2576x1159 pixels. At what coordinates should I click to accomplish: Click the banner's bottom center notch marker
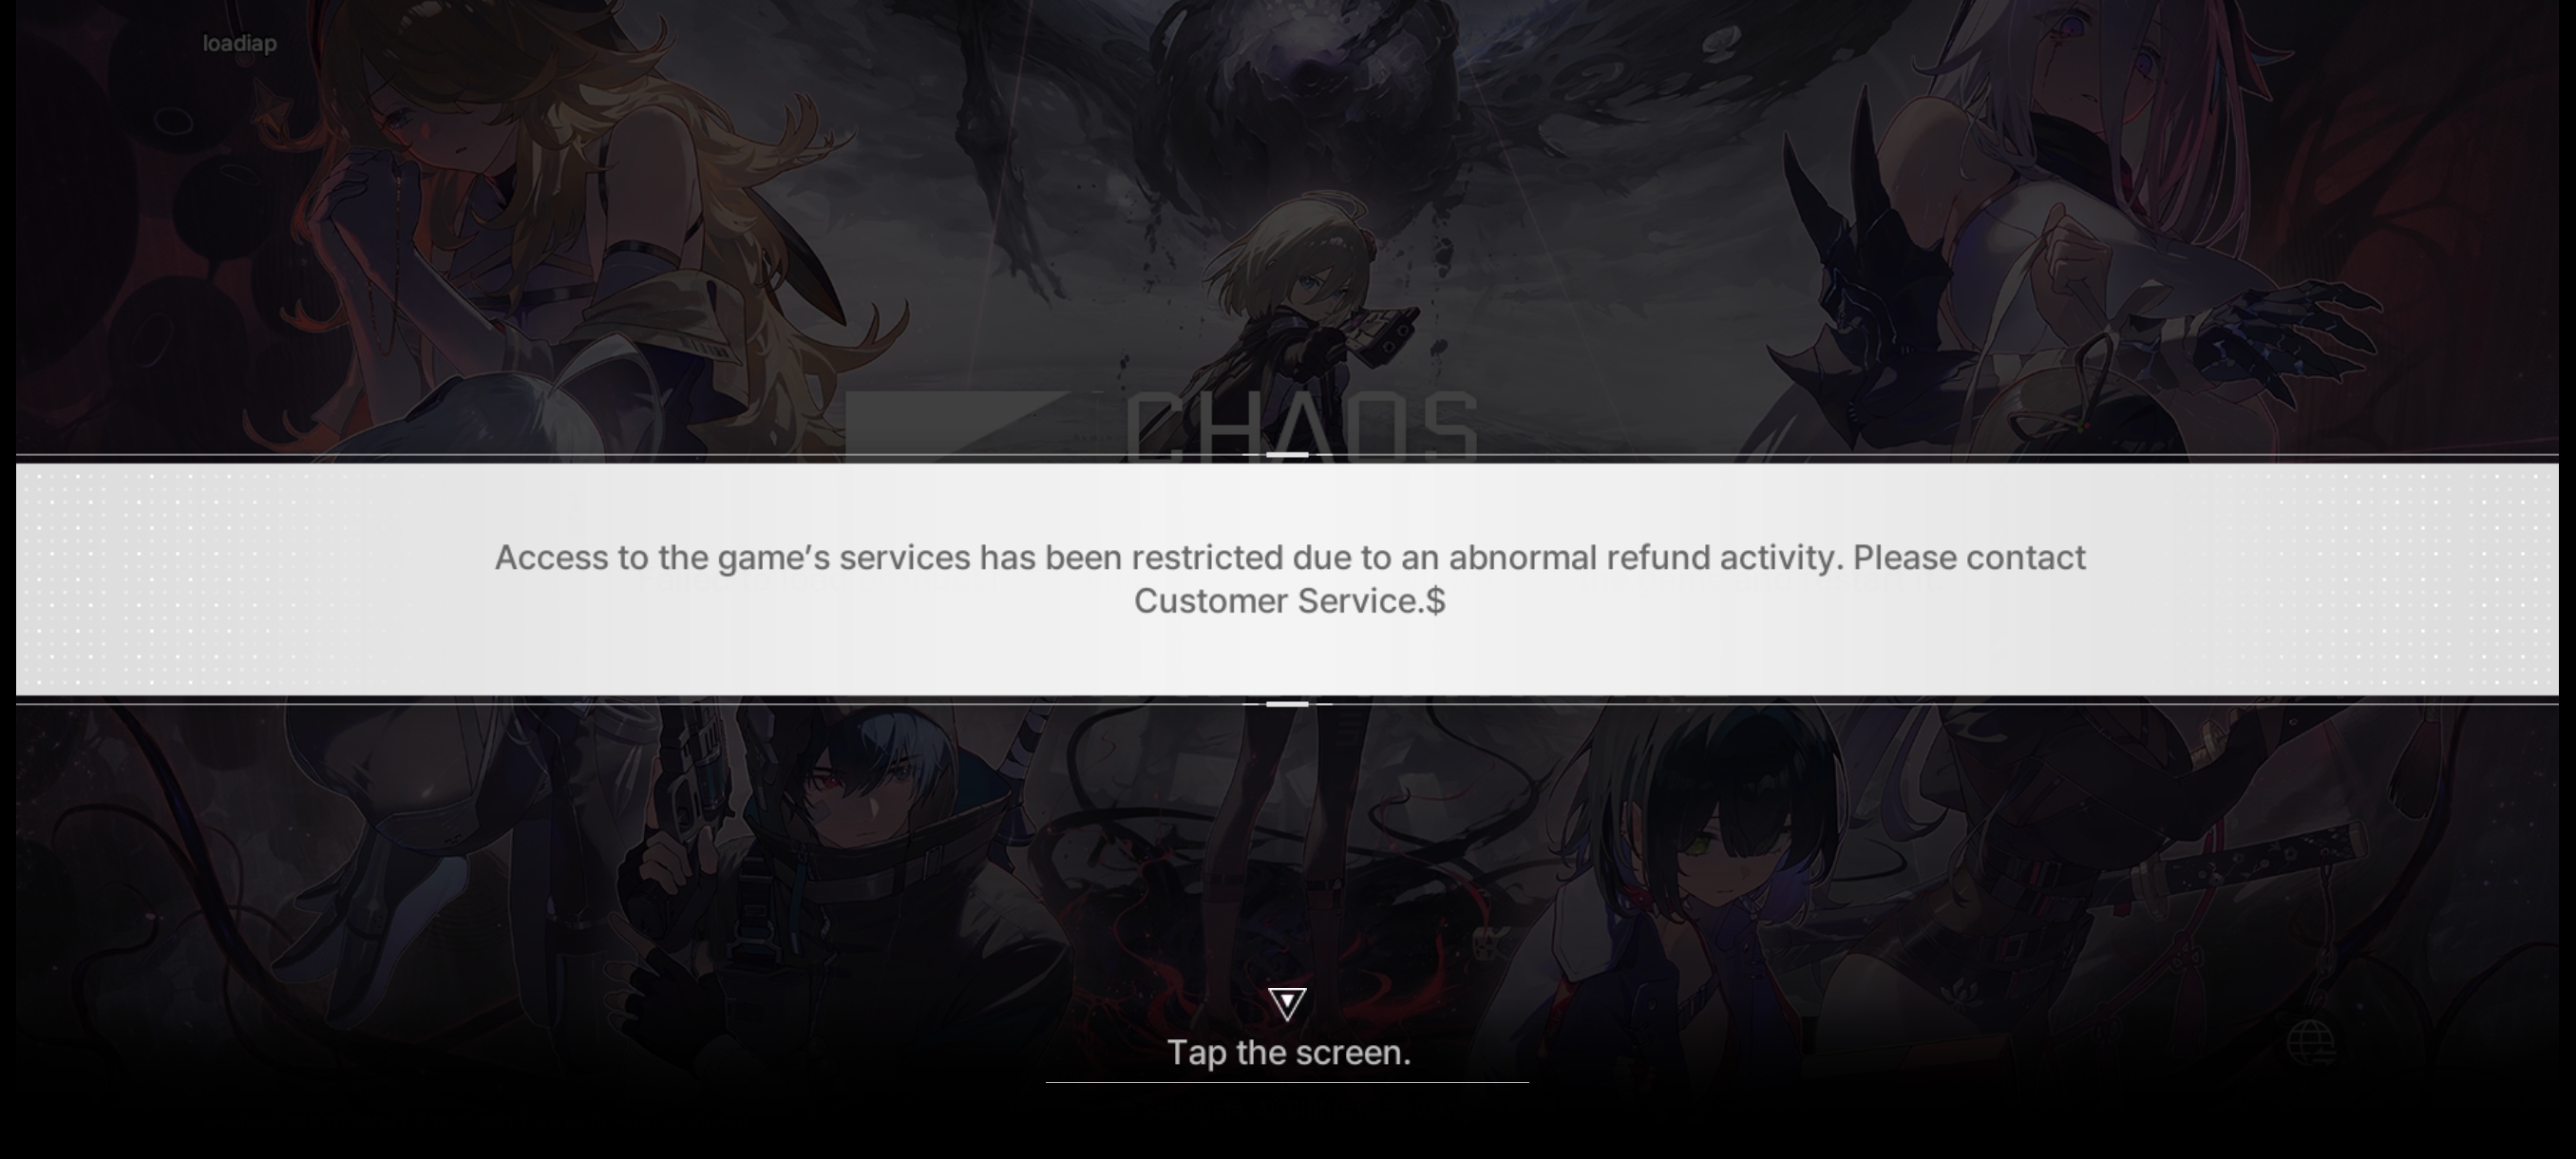pyautogui.click(x=1287, y=704)
